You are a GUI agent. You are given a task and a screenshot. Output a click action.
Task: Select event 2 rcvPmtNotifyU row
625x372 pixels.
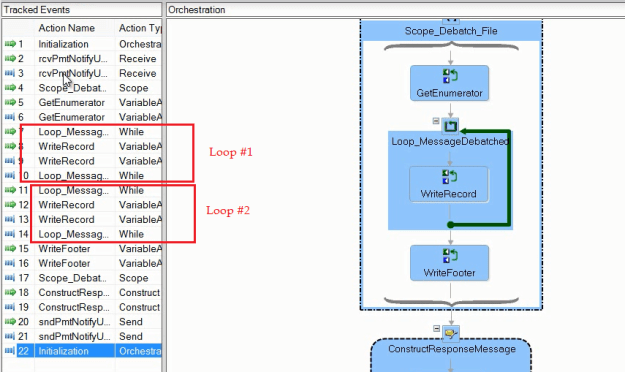point(82,59)
